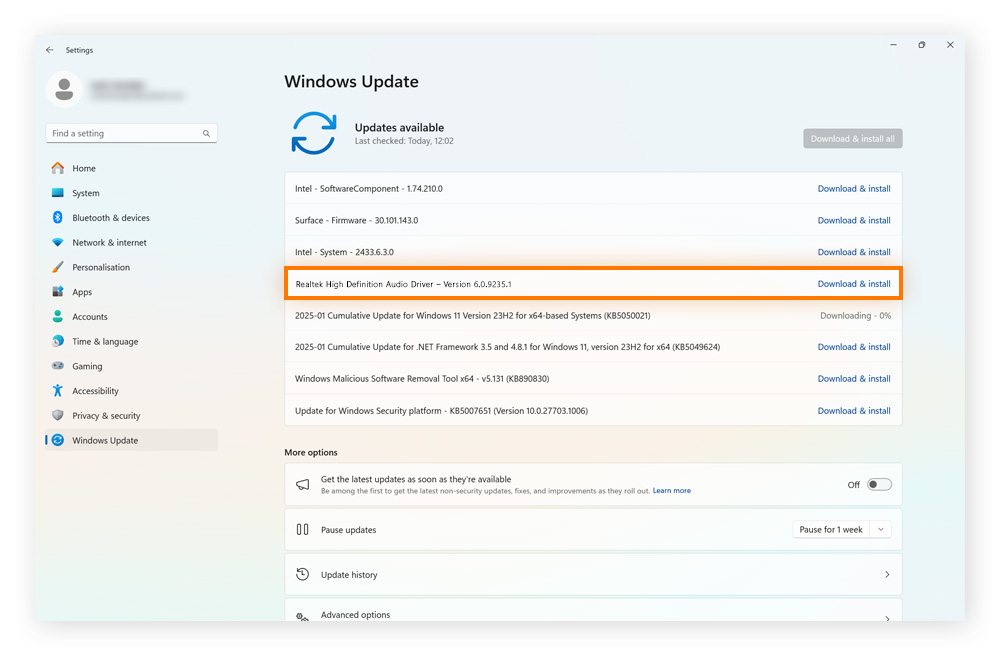Click the Accounts person icon
1000x660 pixels.
coord(58,316)
